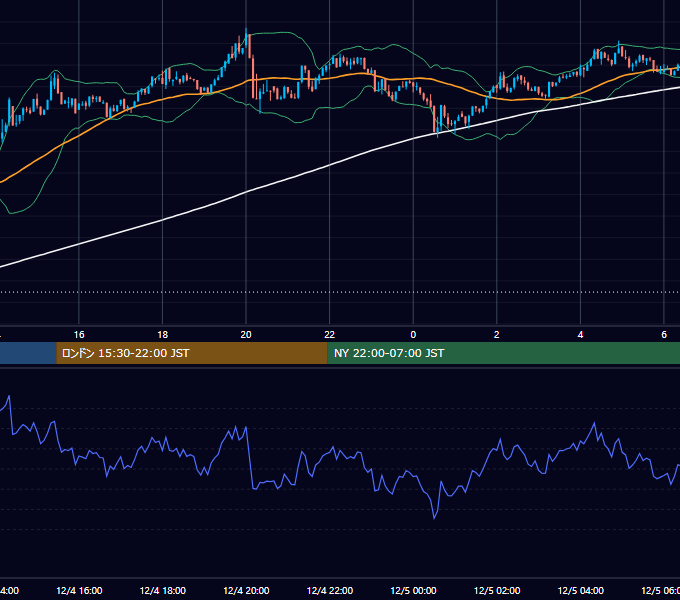The image size is (680, 600).
Task: Select the white dotted horizontal price line
Action: pyautogui.click(x=340, y=292)
